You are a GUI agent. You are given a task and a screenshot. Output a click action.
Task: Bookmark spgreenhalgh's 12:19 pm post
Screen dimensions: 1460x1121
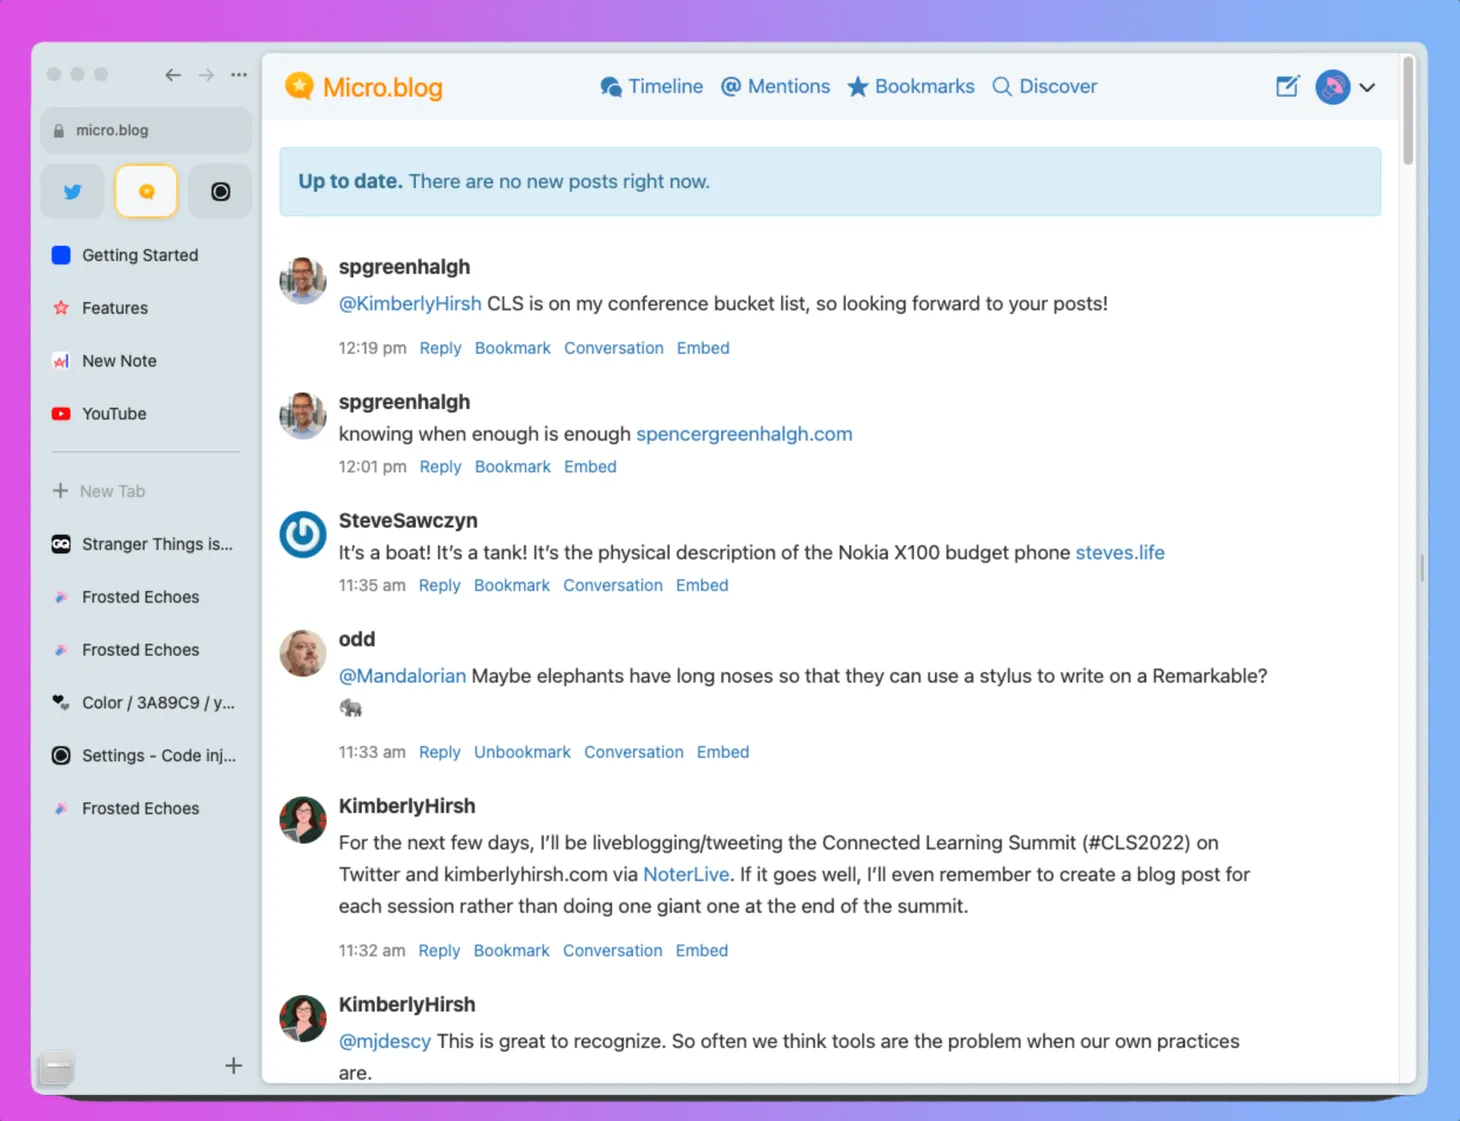[x=512, y=348]
